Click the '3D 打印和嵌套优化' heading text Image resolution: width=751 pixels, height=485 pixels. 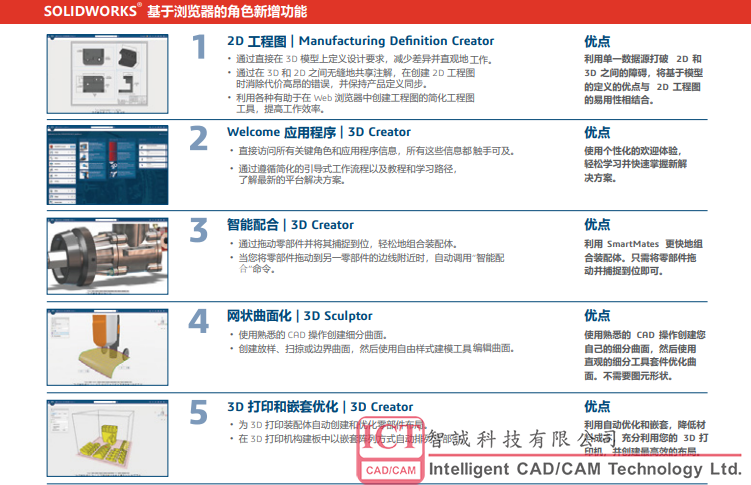(x=282, y=407)
